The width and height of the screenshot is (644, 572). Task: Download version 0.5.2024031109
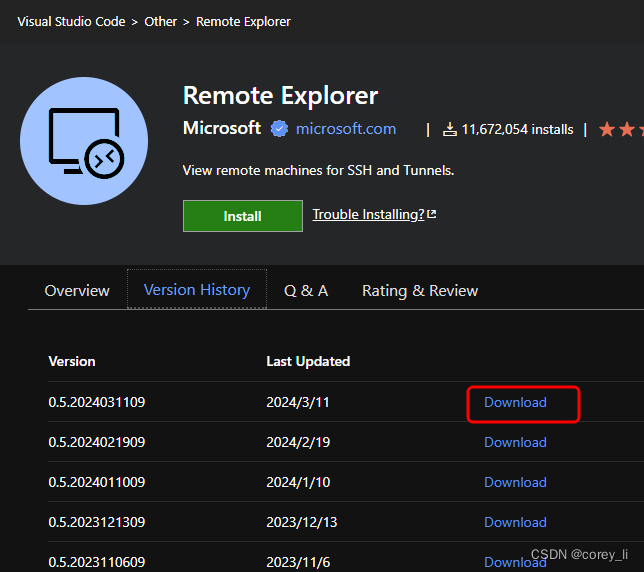pos(515,402)
